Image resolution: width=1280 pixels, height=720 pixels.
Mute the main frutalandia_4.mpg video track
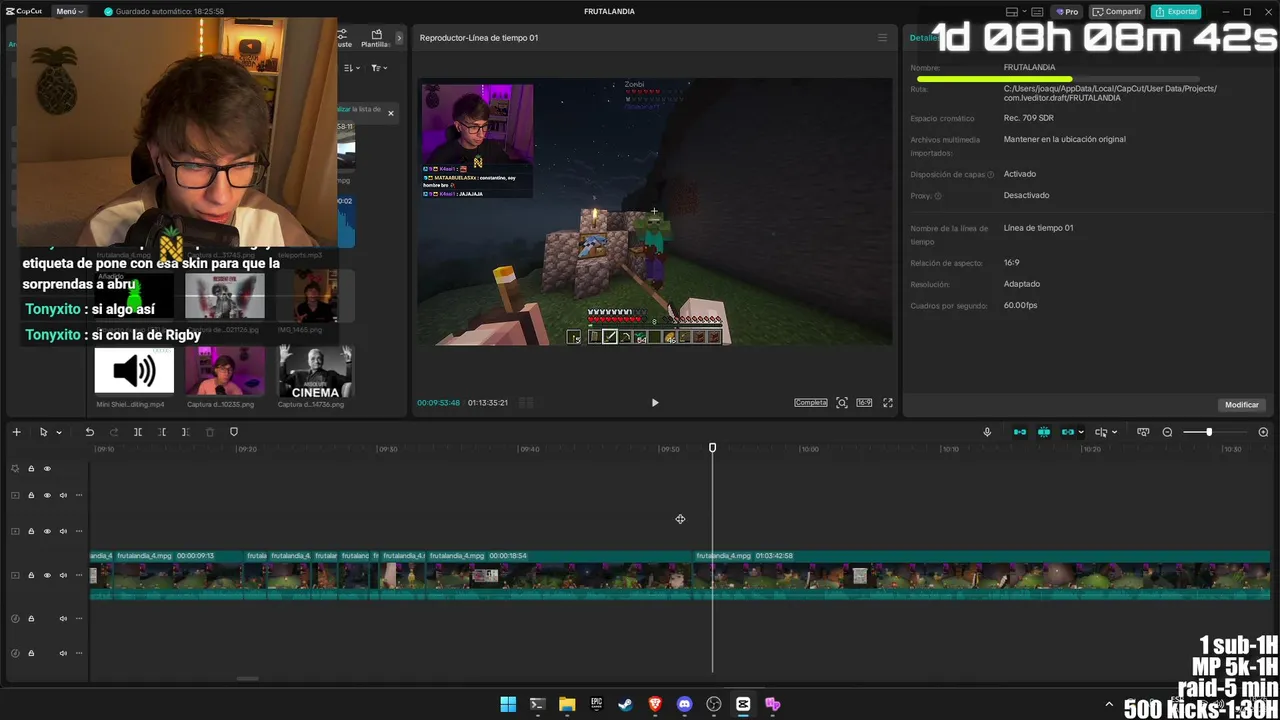coord(63,575)
